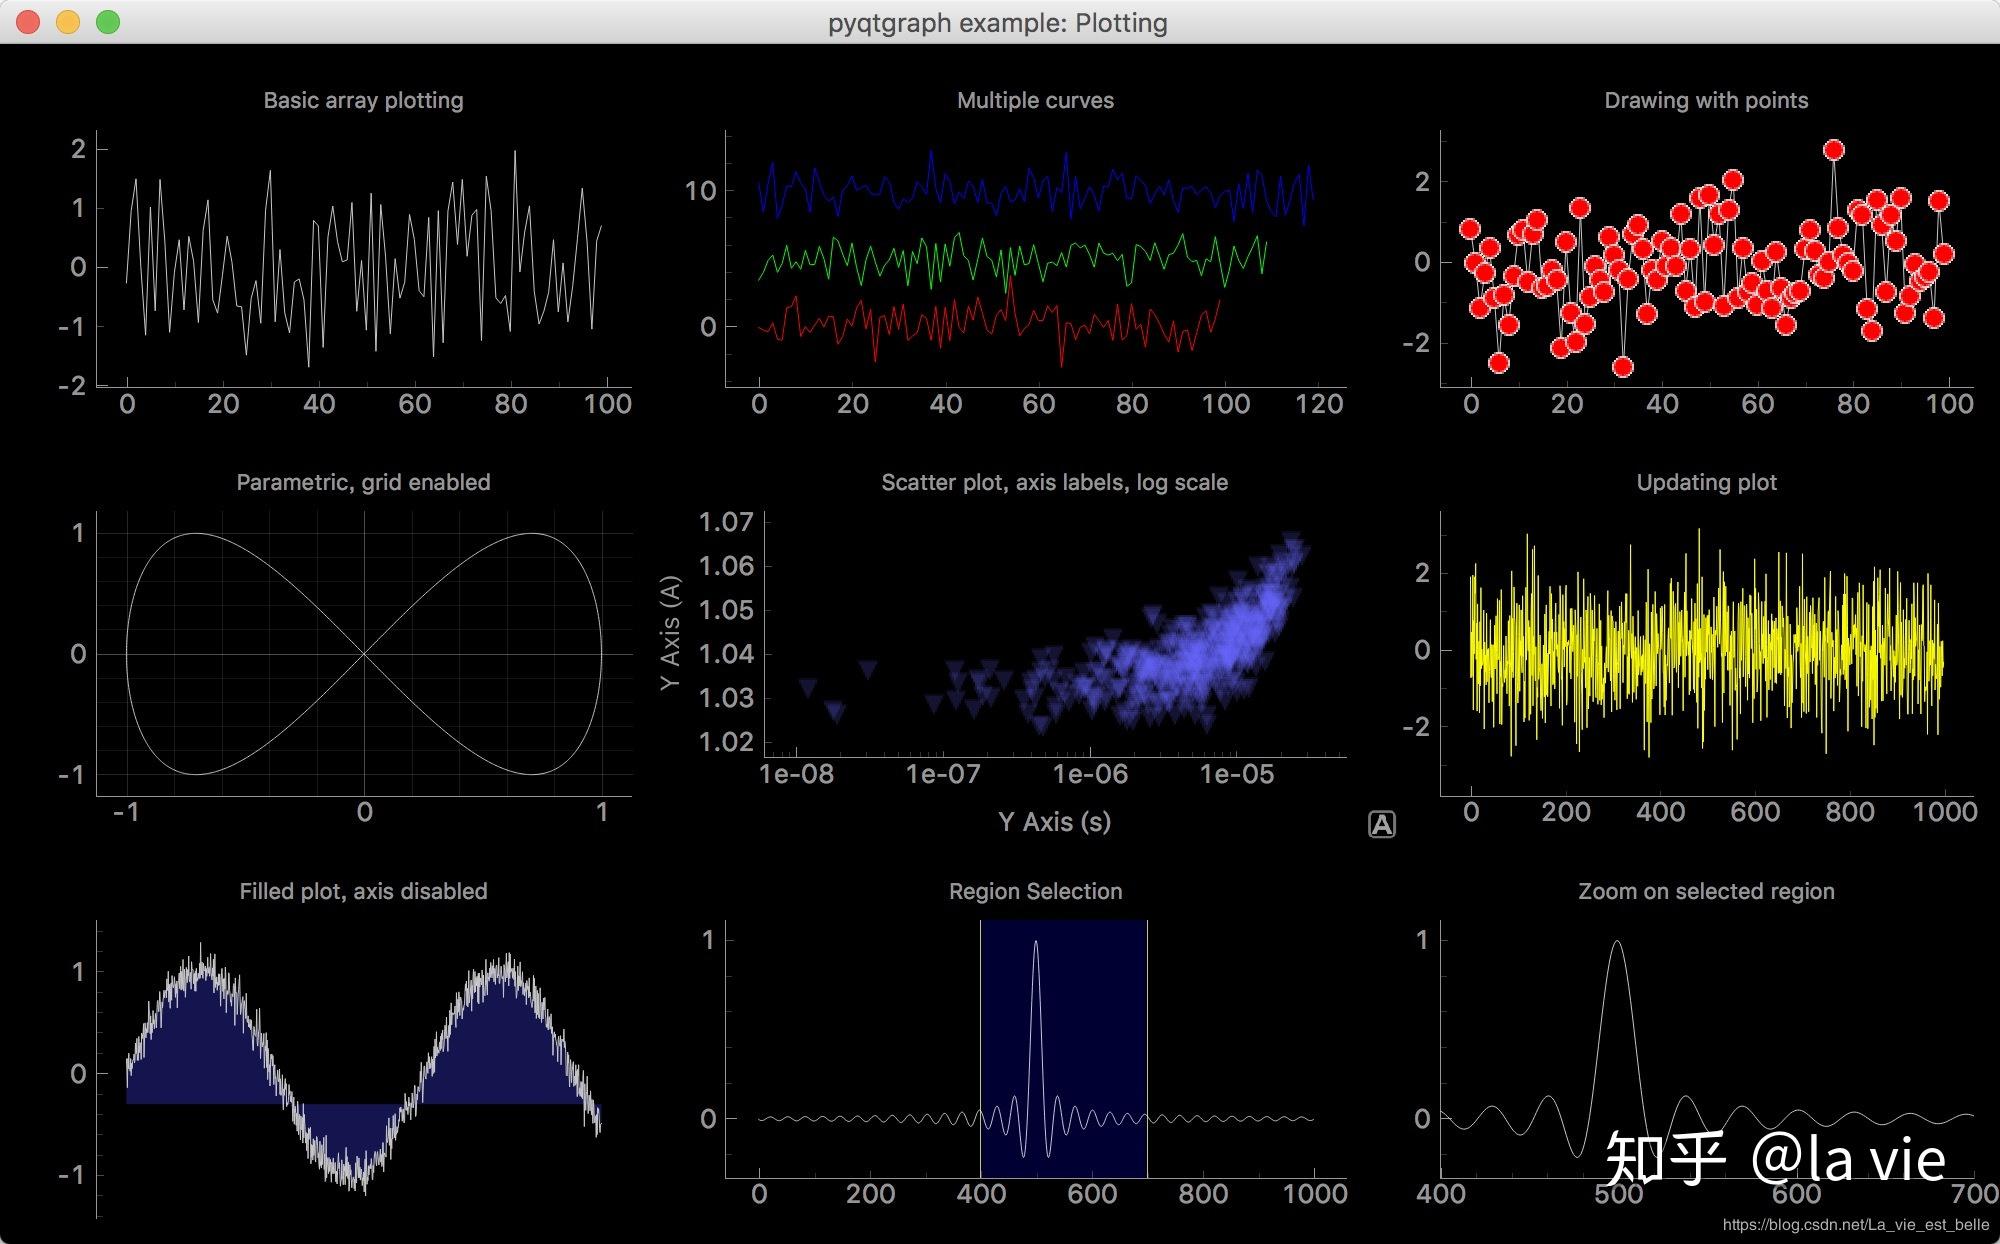
Task: Click the 'Region Selection' plot title
Action: (x=1035, y=891)
